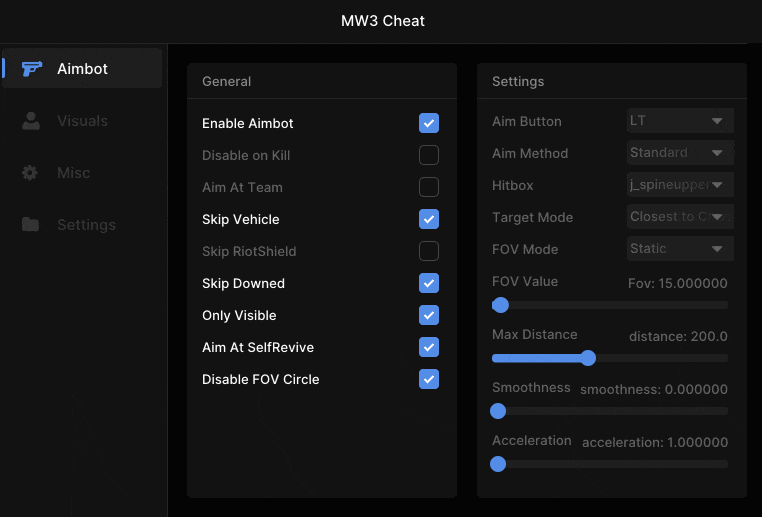Click the Smoothness slider handle
Viewport: 769px width, 517px height.
coord(498,411)
